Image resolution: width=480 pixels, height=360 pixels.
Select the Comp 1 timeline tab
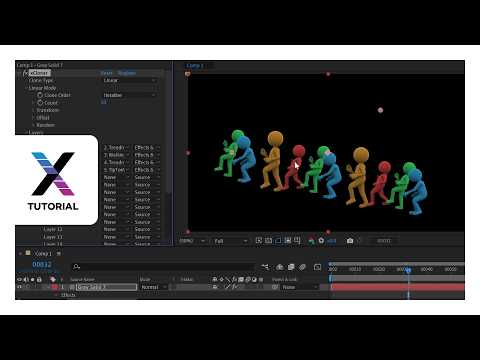pos(43,254)
